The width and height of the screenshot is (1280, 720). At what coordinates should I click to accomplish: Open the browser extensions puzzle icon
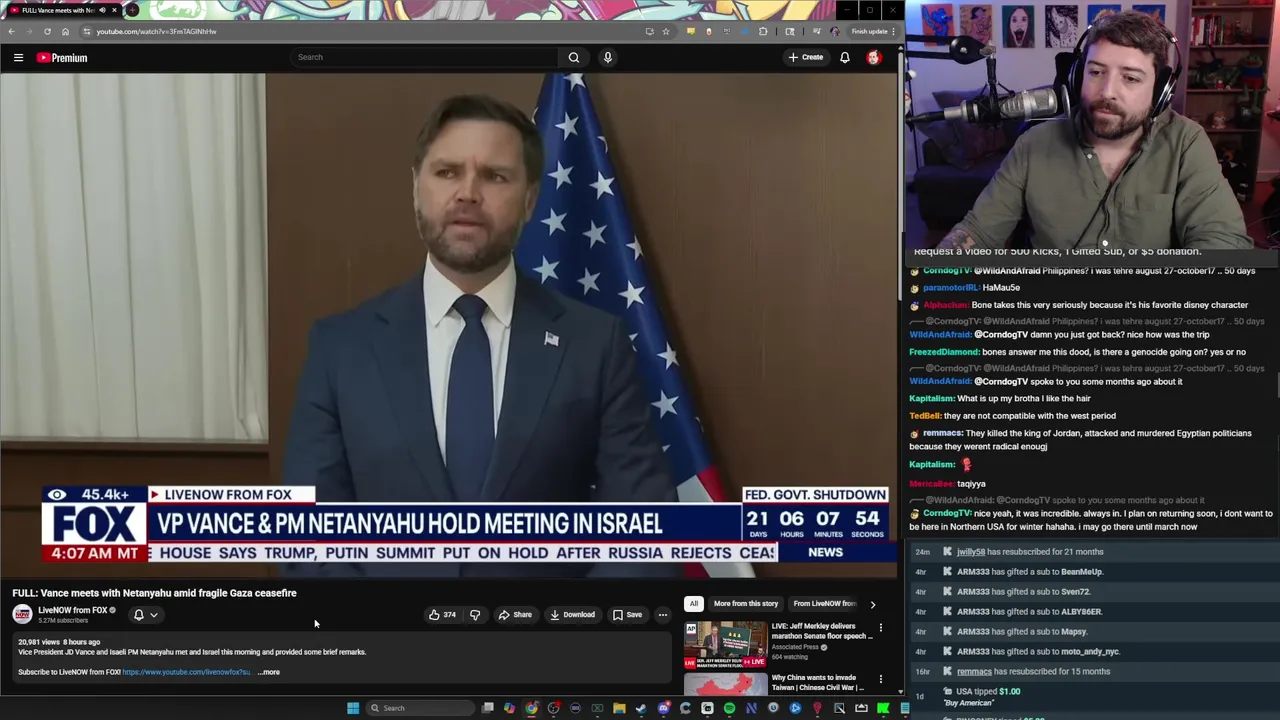point(763,31)
